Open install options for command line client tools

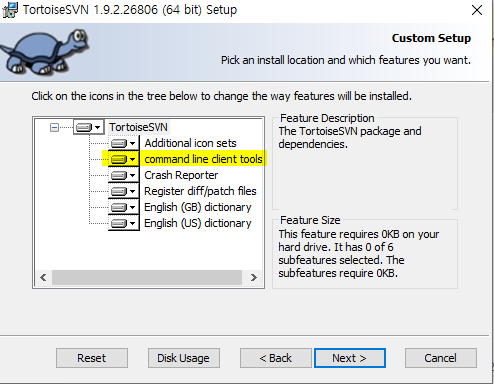pos(124,159)
